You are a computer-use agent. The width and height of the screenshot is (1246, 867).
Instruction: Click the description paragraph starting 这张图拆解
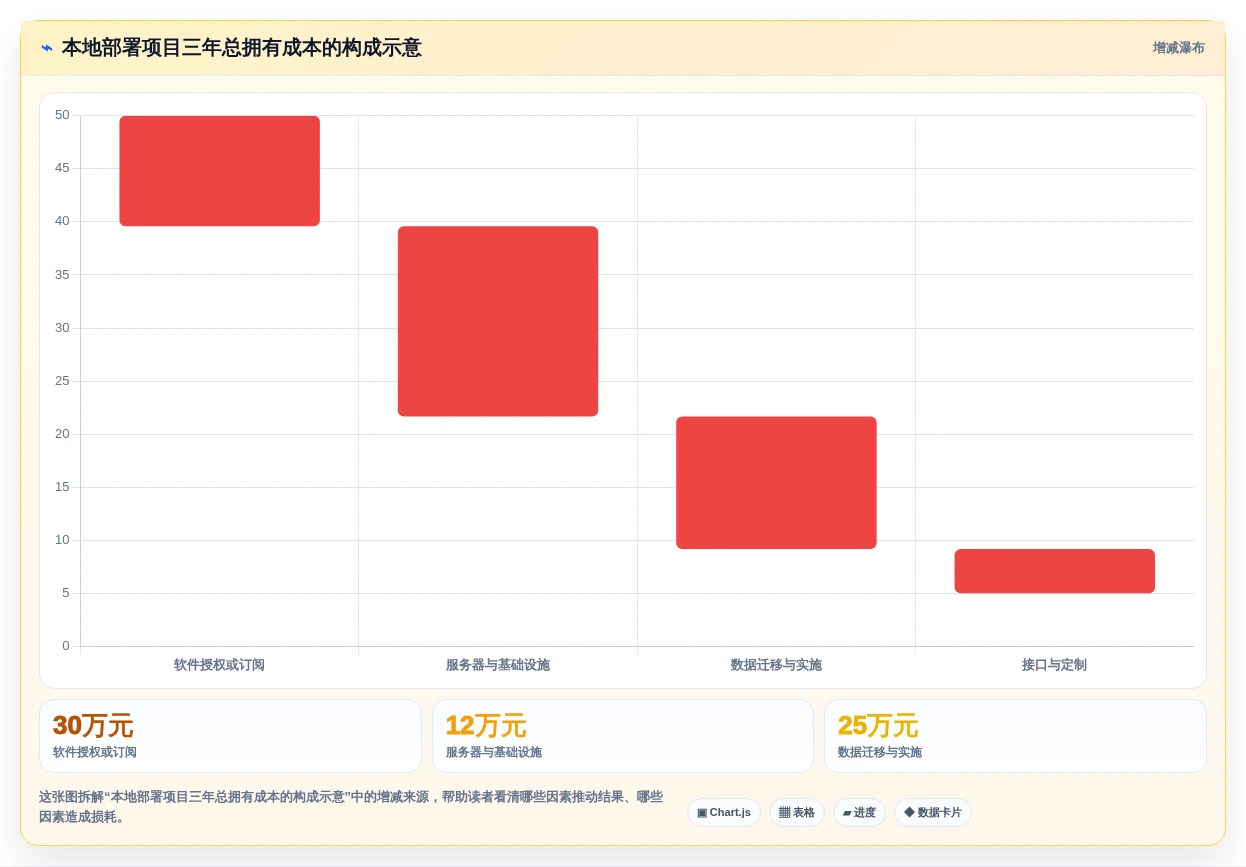[351, 807]
